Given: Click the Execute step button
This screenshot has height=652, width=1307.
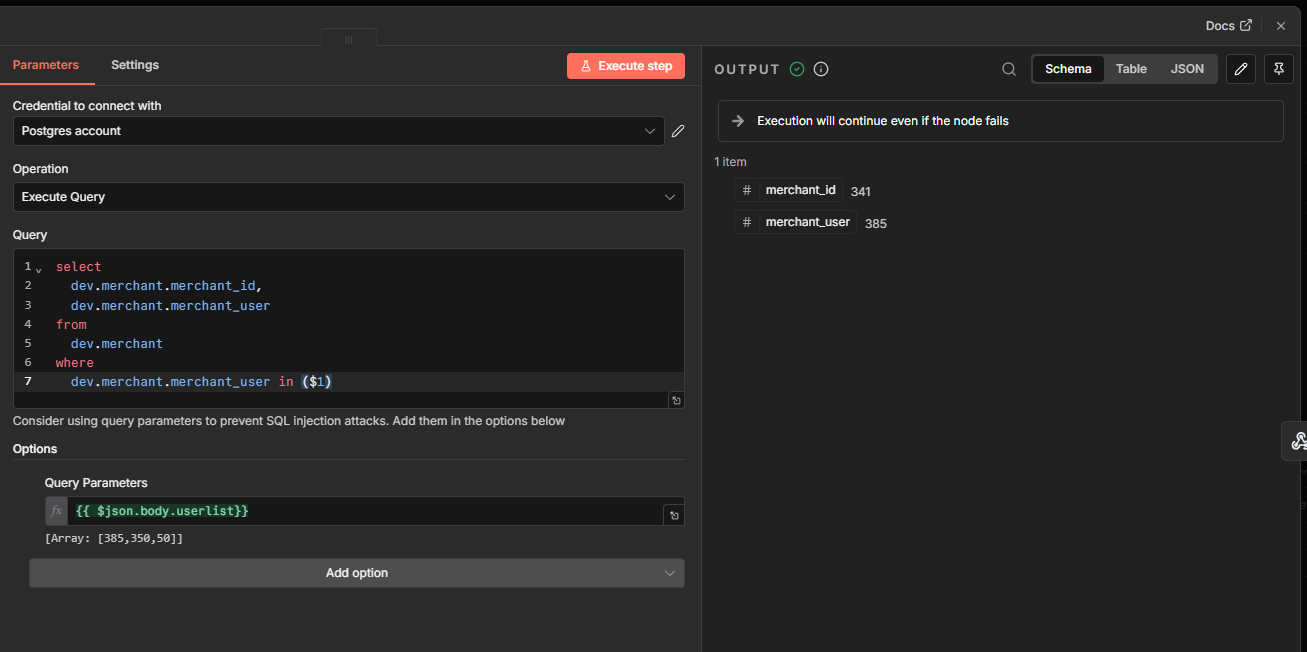Looking at the screenshot, I should 626,66.
